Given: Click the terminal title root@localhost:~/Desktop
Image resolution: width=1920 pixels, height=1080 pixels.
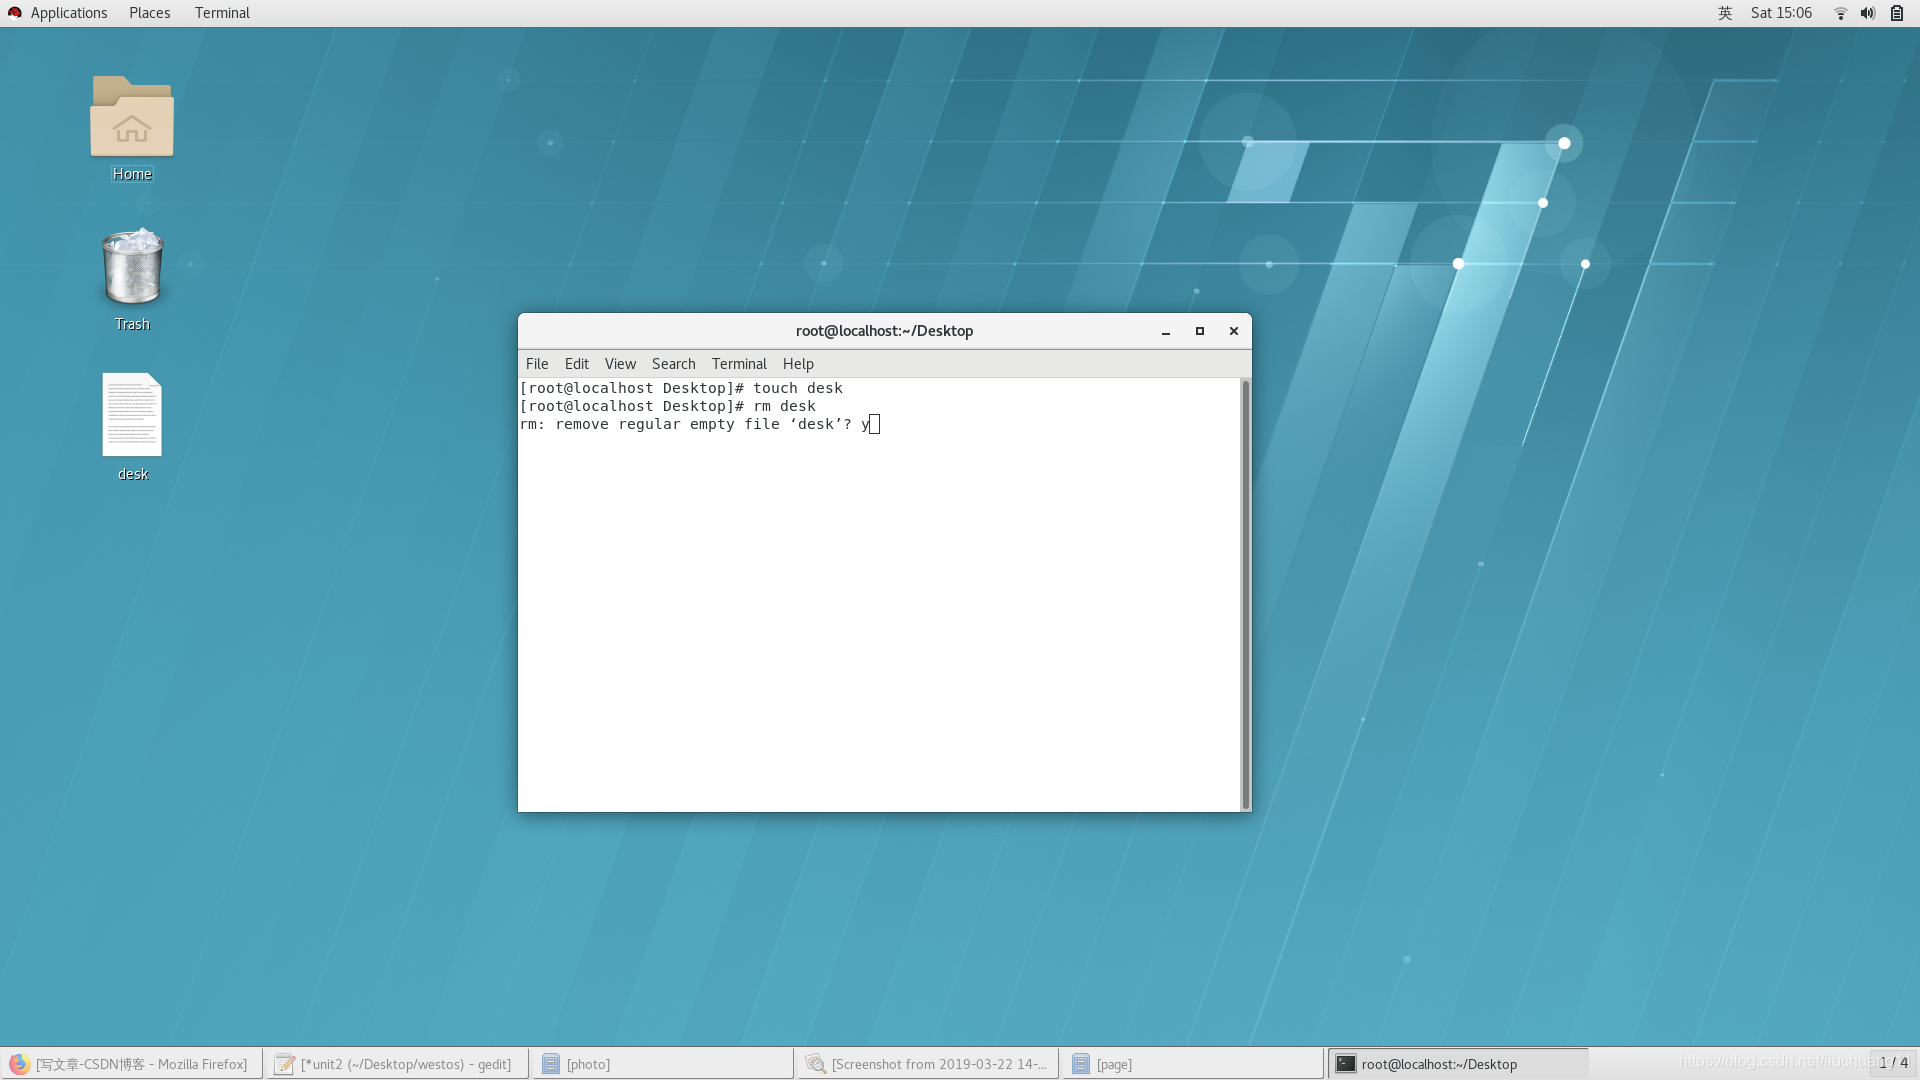Looking at the screenshot, I should [x=884, y=331].
